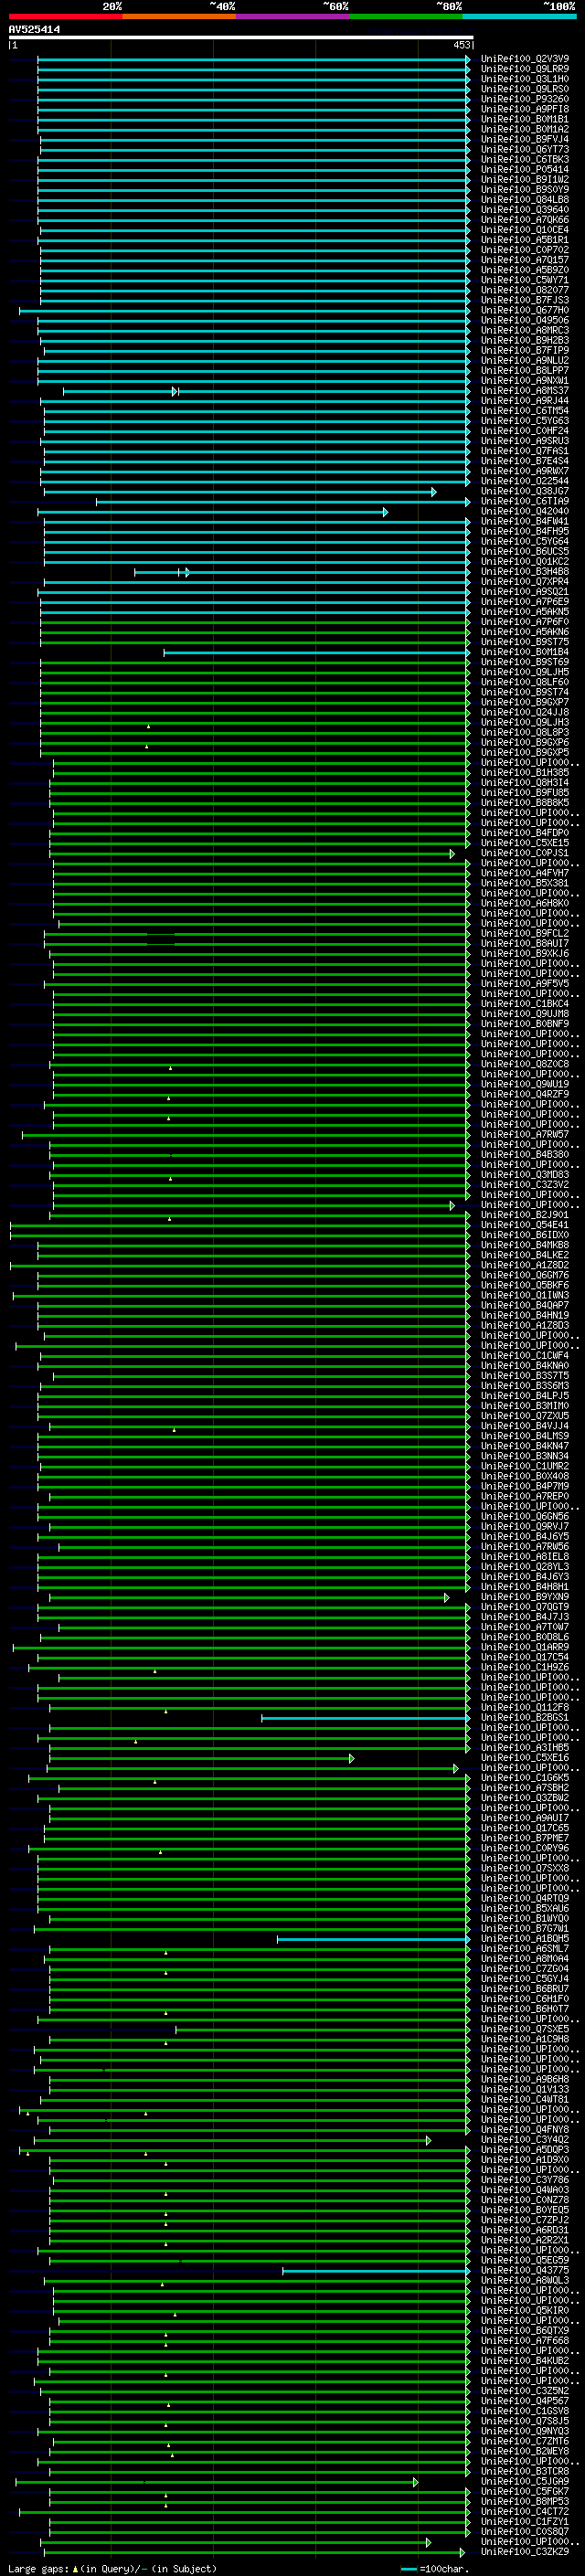This screenshot has height=2576, width=585.
Task: Click the cyan partial alignment bar of UniRef100_B2BGS1
Action: point(365,1718)
